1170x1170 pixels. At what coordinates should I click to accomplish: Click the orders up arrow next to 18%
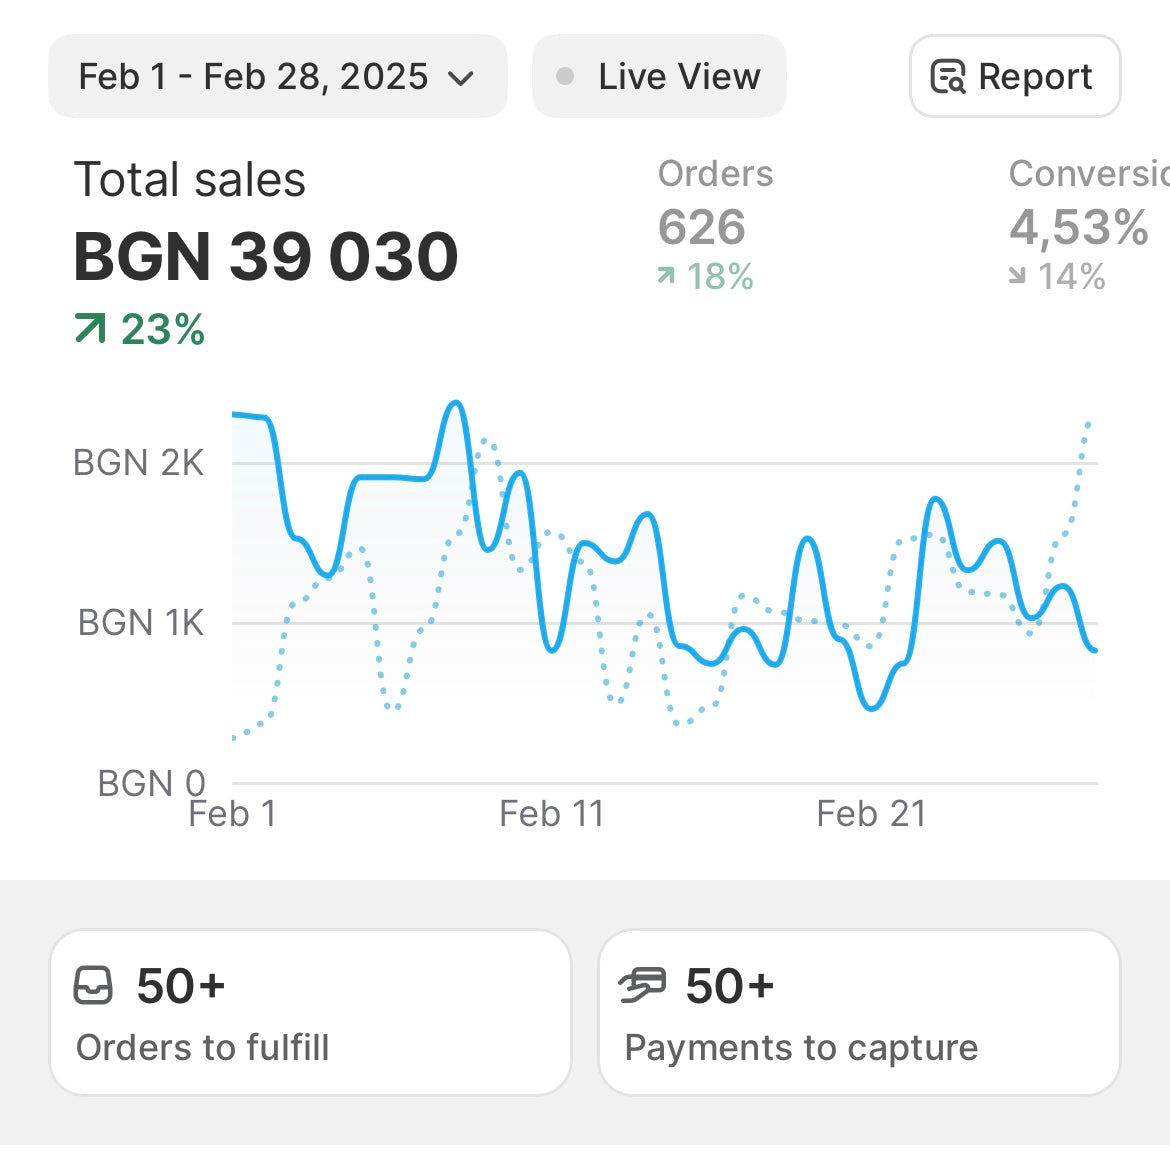pos(666,276)
